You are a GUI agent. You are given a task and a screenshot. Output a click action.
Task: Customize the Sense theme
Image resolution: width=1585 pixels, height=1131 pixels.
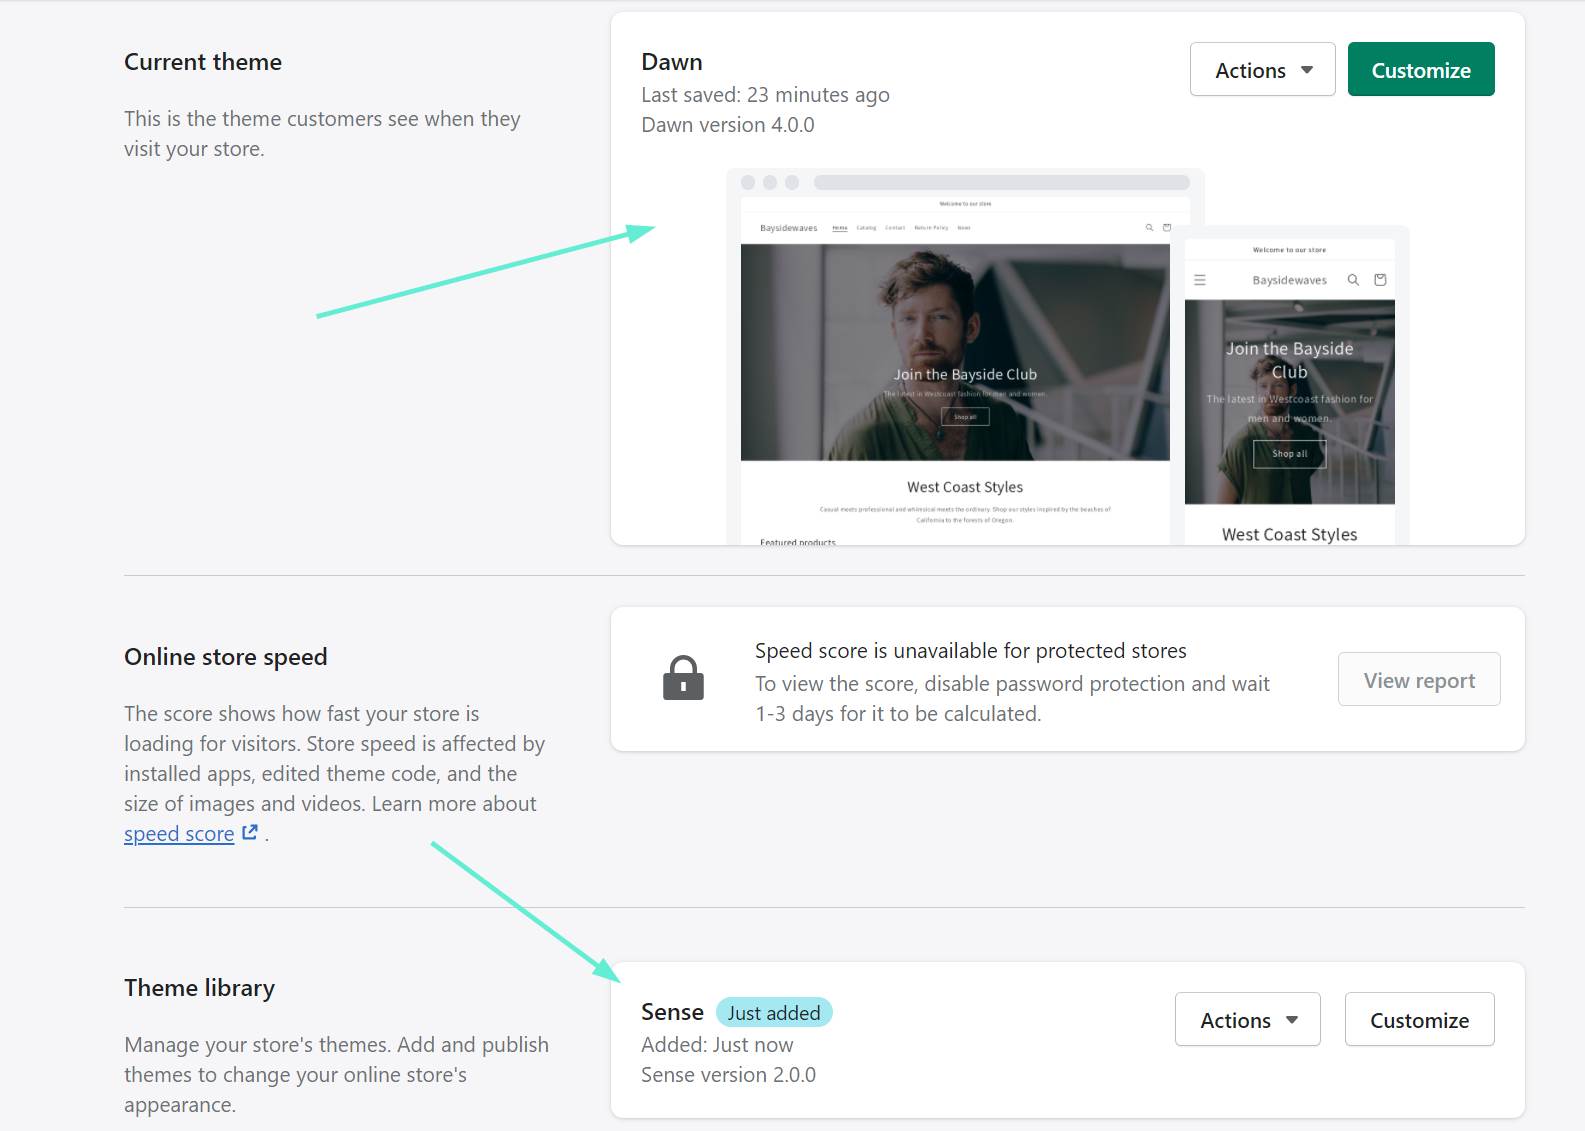tap(1419, 1020)
